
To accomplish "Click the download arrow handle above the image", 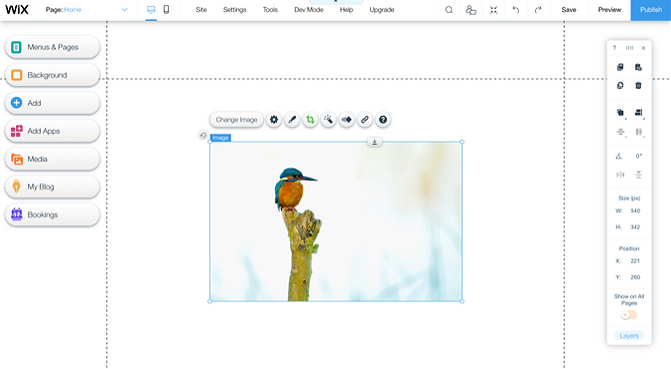I will coord(374,142).
